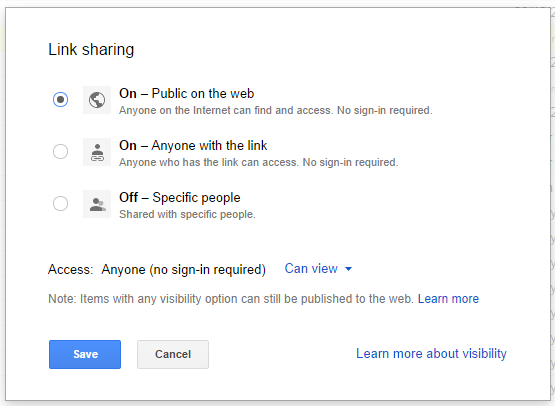Click the Shared with specific people description
555x406 pixels.
pyautogui.click(x=187, y=215)
